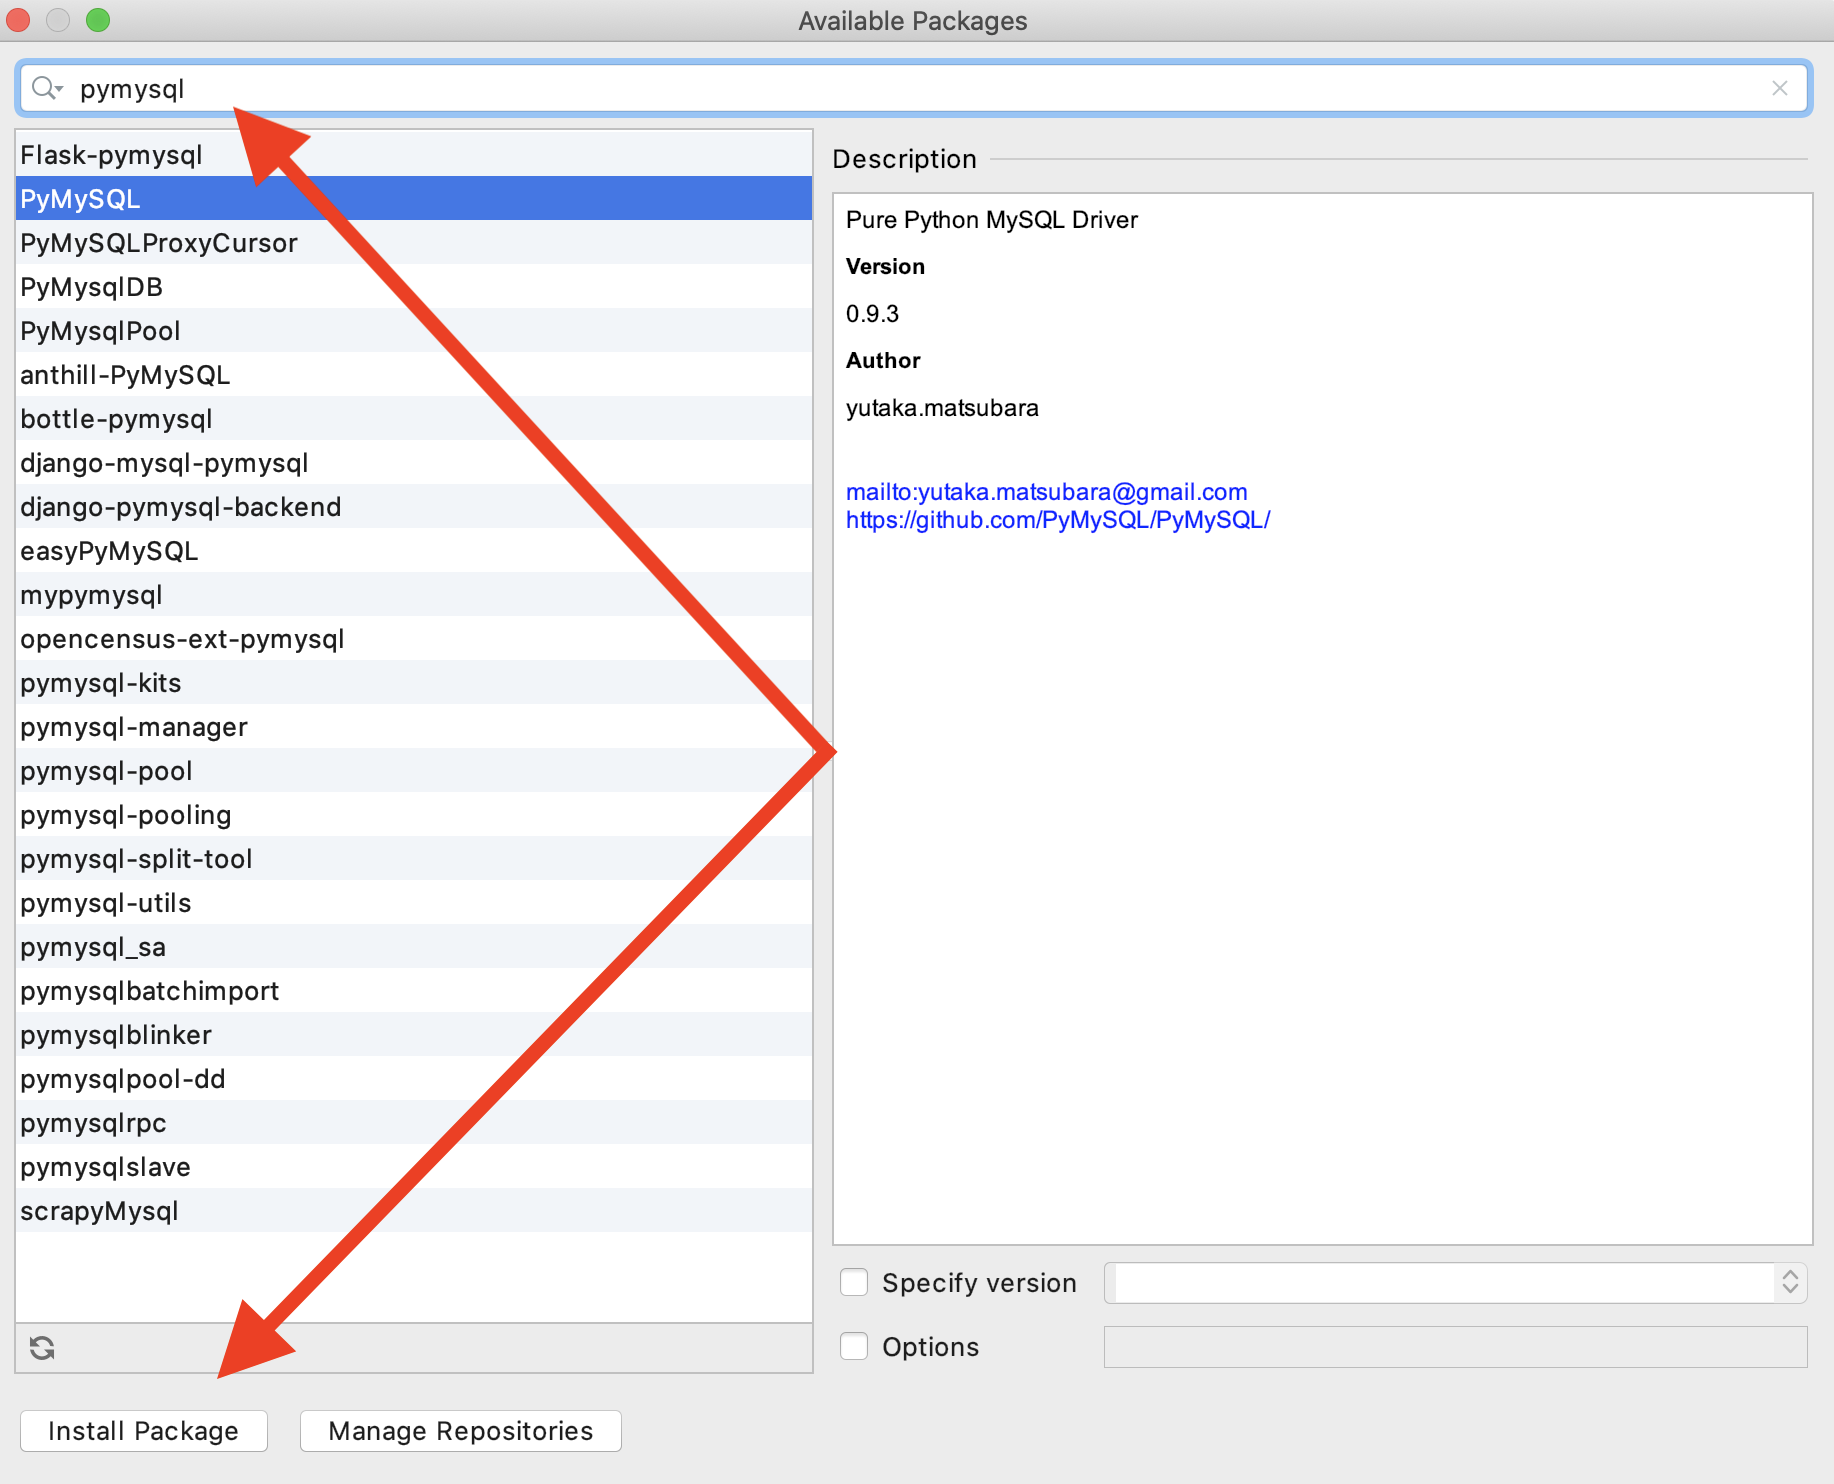
Task: Click the version number 0.9.3 text
Action: 872,314
